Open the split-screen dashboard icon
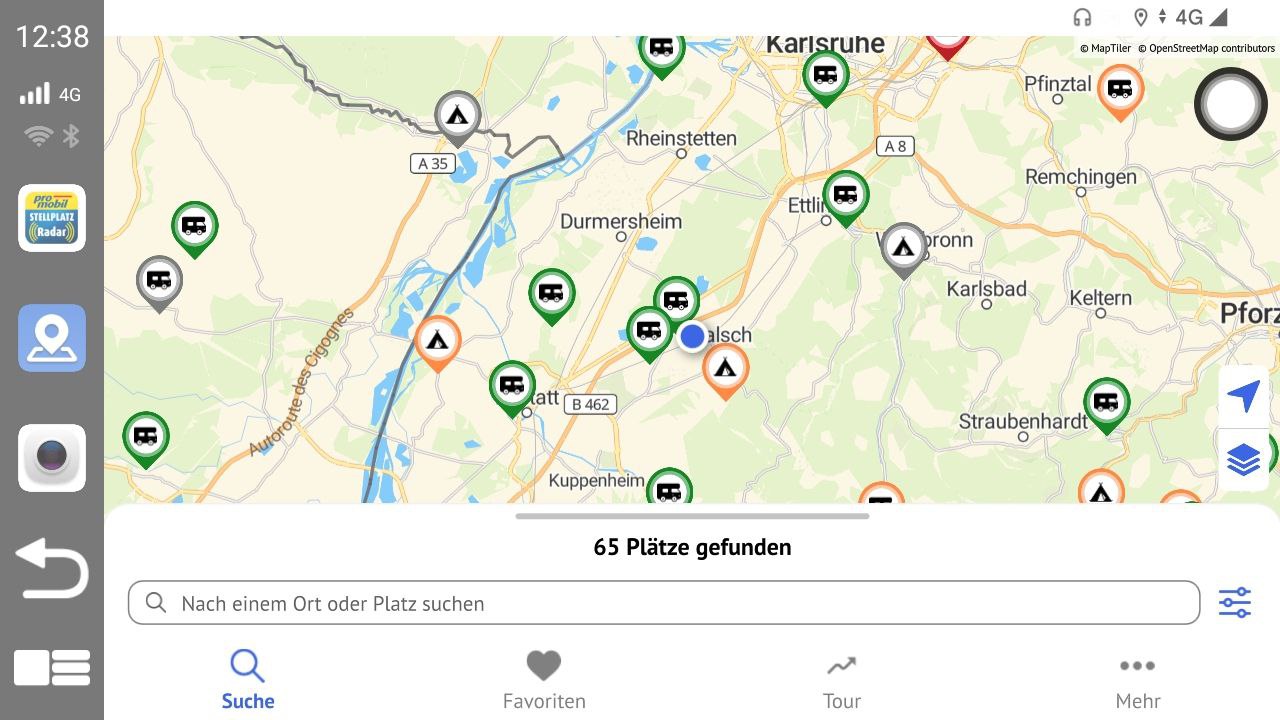This screenshot has height=720, width=1280. (52, 667)
